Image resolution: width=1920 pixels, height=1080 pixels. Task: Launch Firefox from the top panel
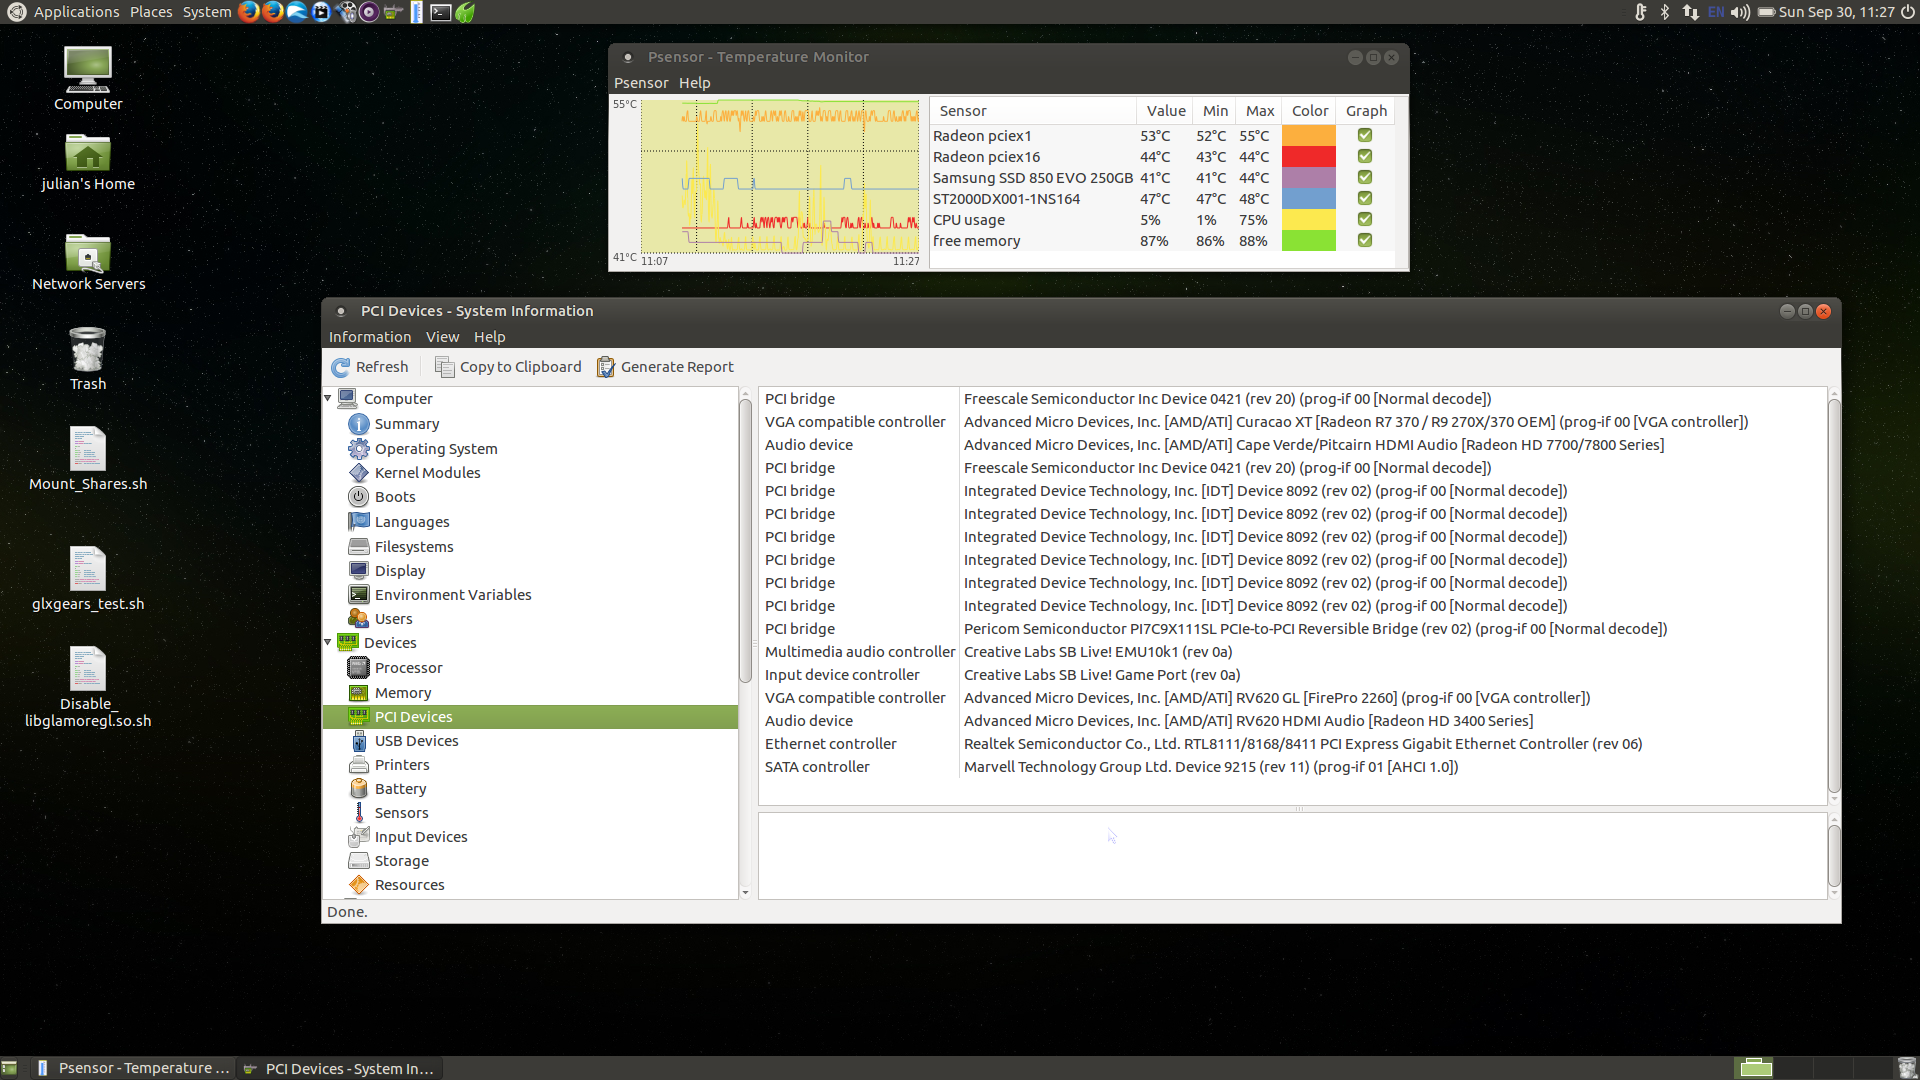coord(249,12)
